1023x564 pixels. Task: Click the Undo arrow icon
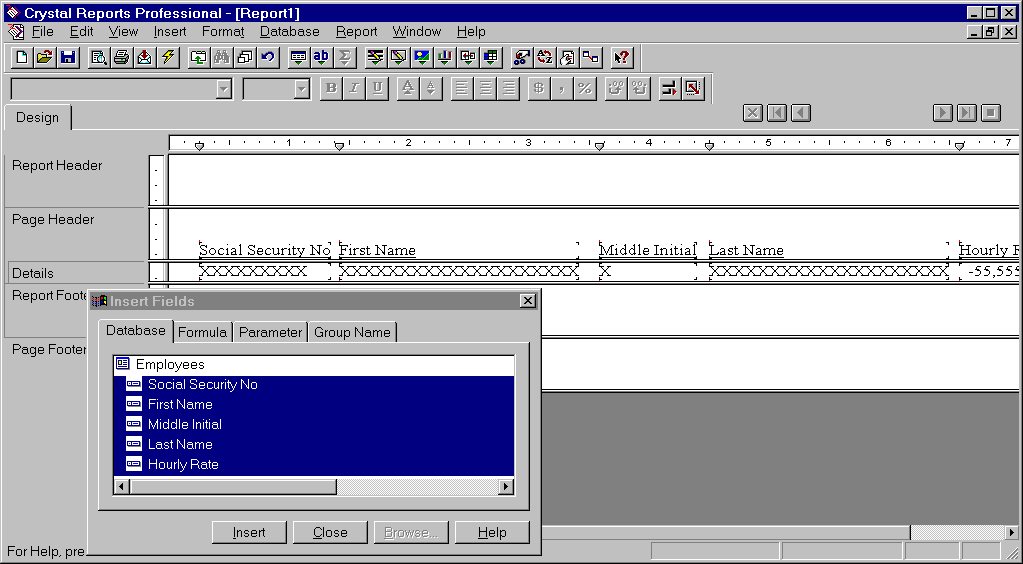tap(268, 57)
